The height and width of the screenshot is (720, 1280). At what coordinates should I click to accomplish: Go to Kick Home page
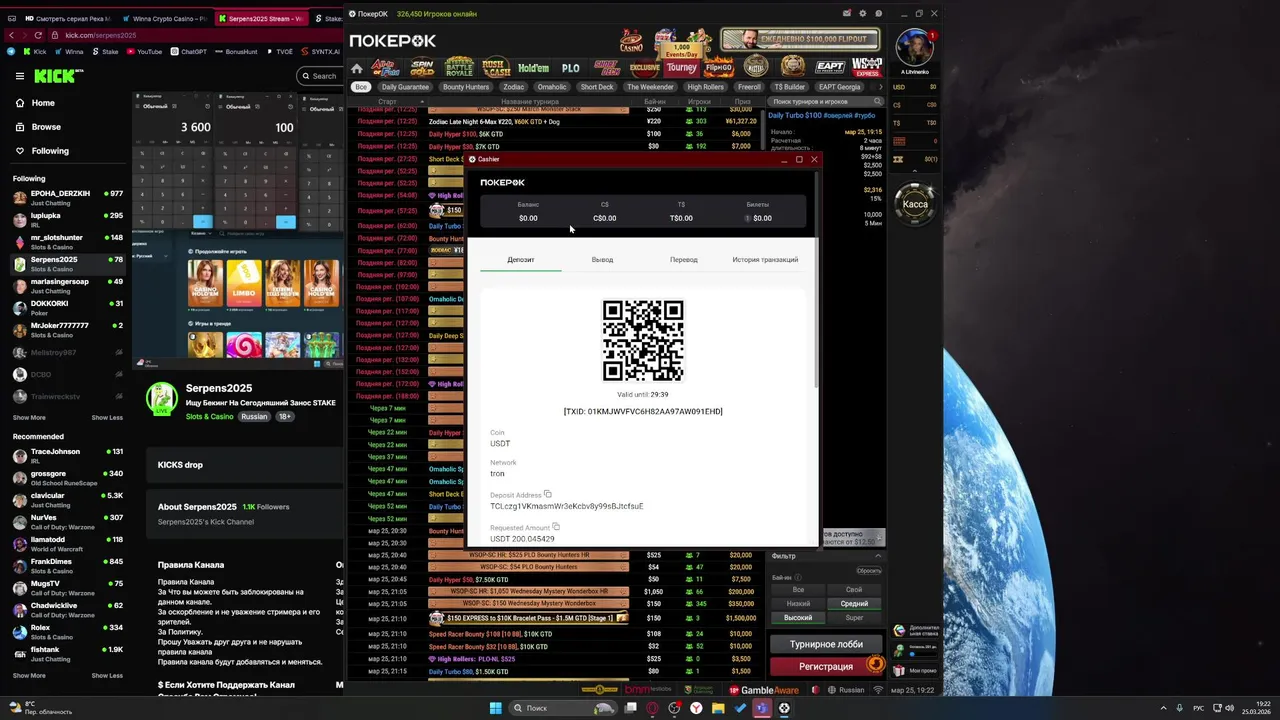click(43, 103)
